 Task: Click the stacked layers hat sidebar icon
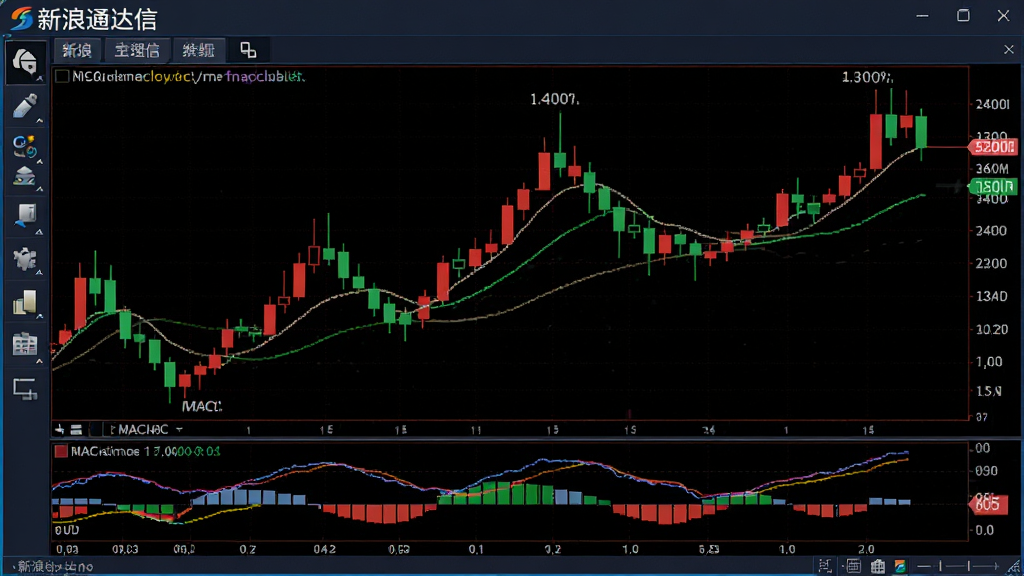click(24, 176)
